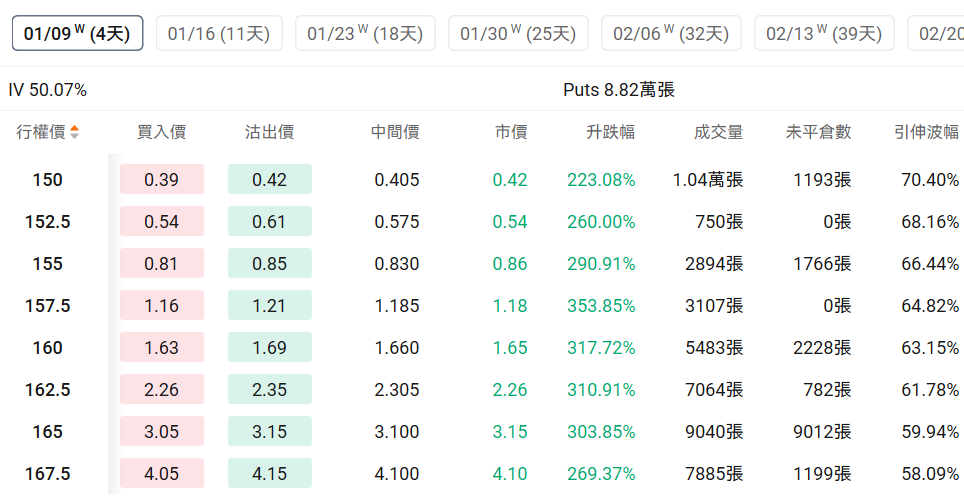Click the 成交量 column header
Image resolution: width=964 pixels, height=499 pixels.
pyautogui.click(x=718, y=132)
